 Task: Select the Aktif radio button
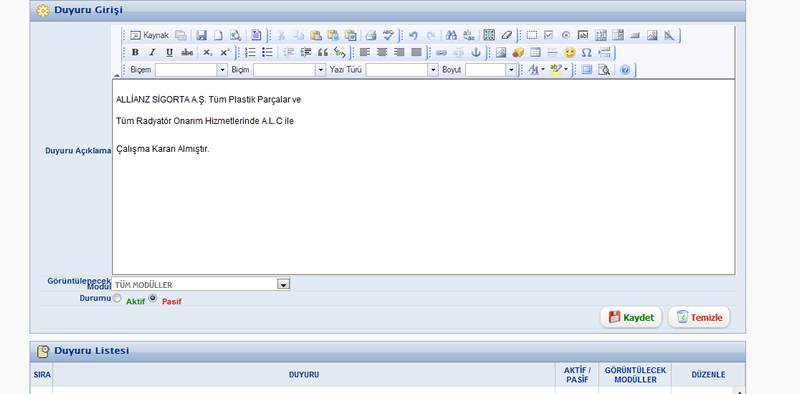pos(117,299)
